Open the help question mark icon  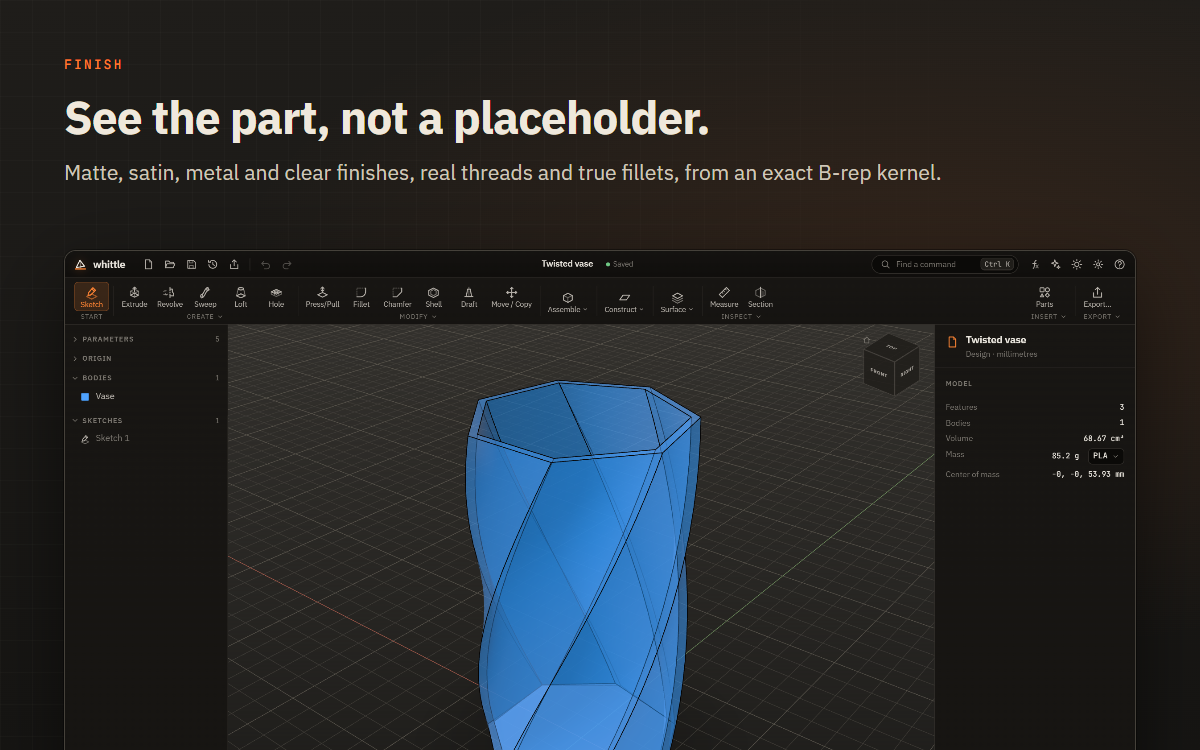(1119, 264)
